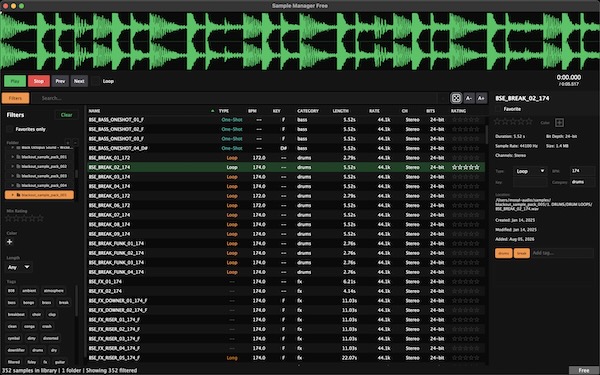Screen dimensions: 600x375
Task: Click the BPM field showing 174
Action: click(582, 171)
